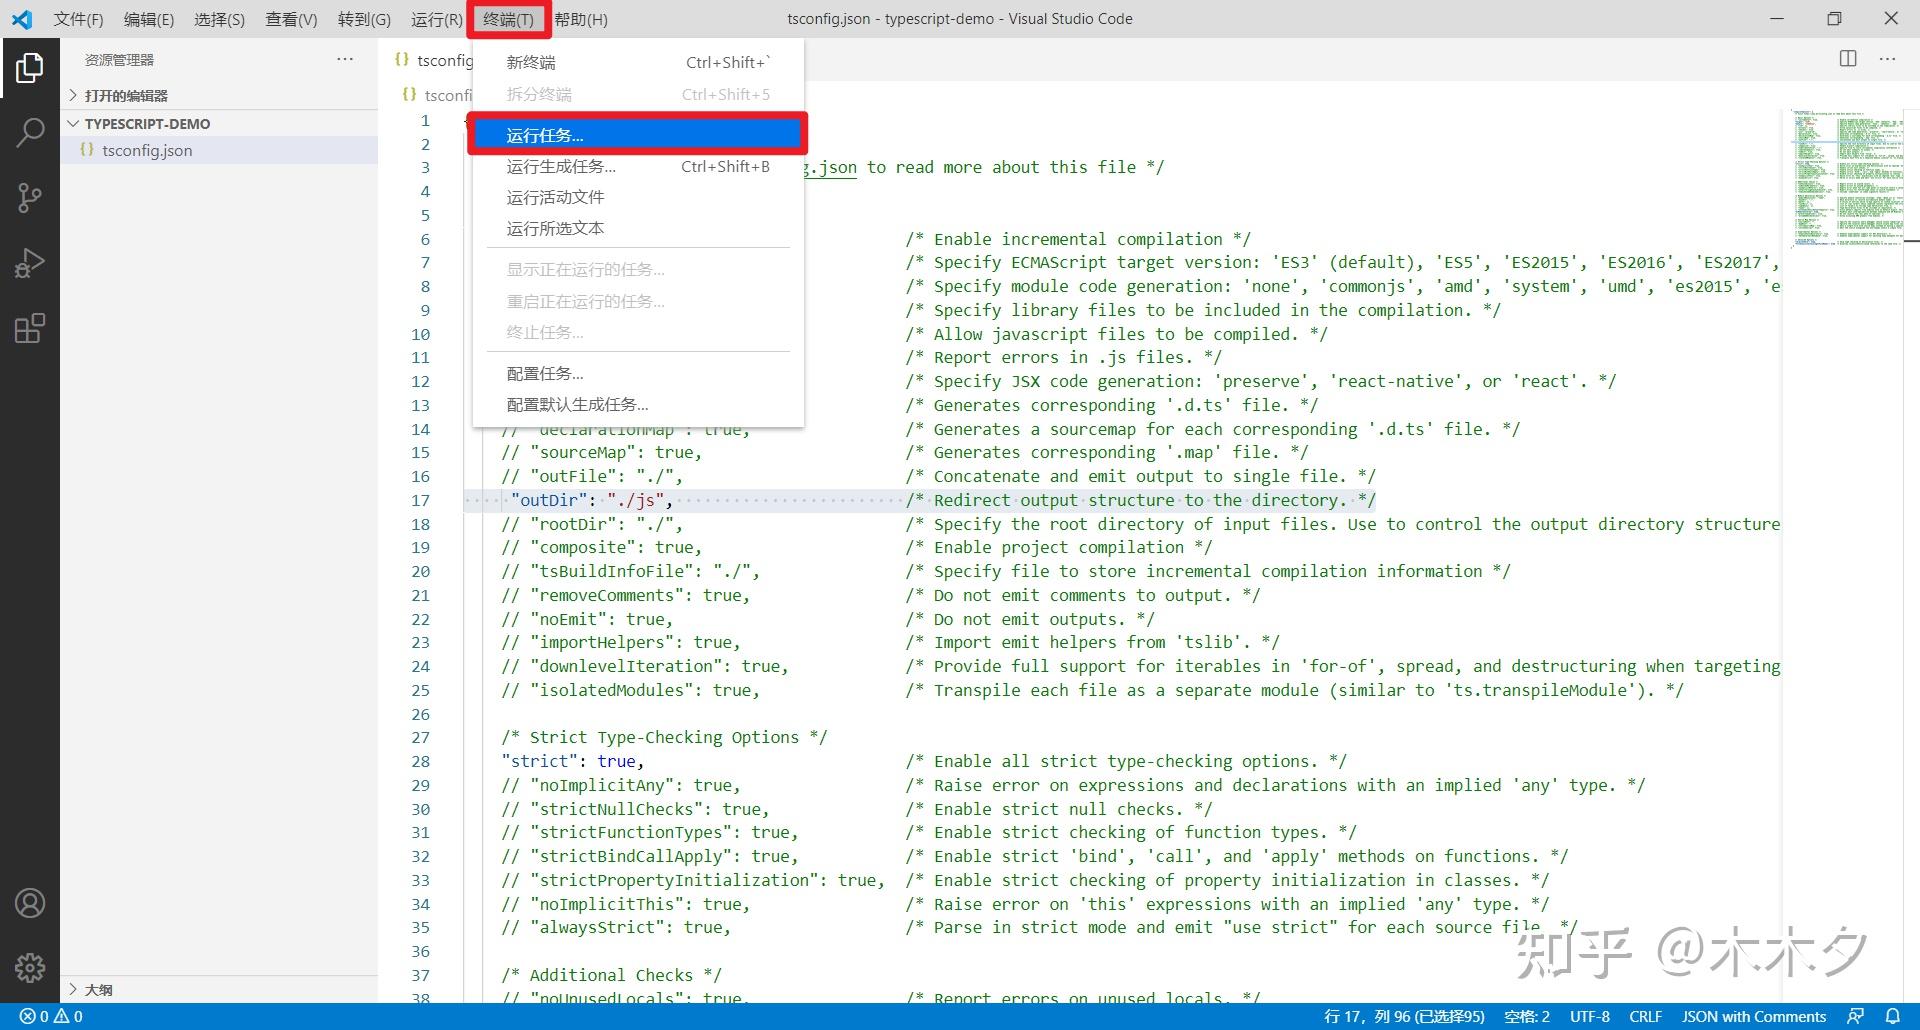Click the 资源管理器 panel title
This screenshot has width=1920, height=1030.
[119, 60]
